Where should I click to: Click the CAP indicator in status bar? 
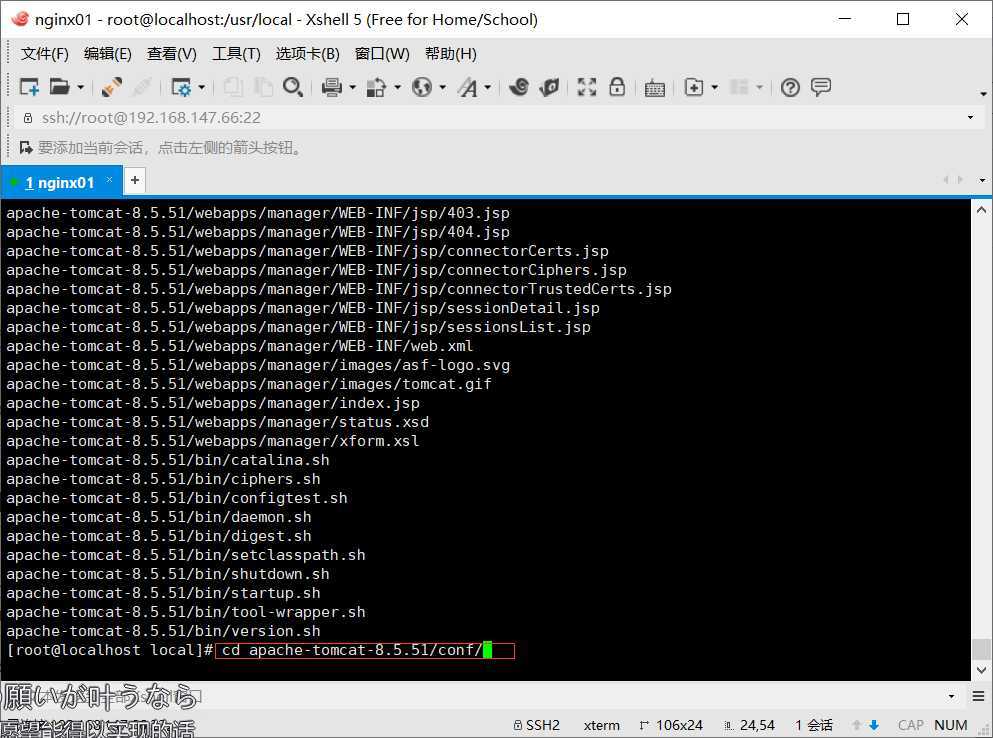click(911, 725)
